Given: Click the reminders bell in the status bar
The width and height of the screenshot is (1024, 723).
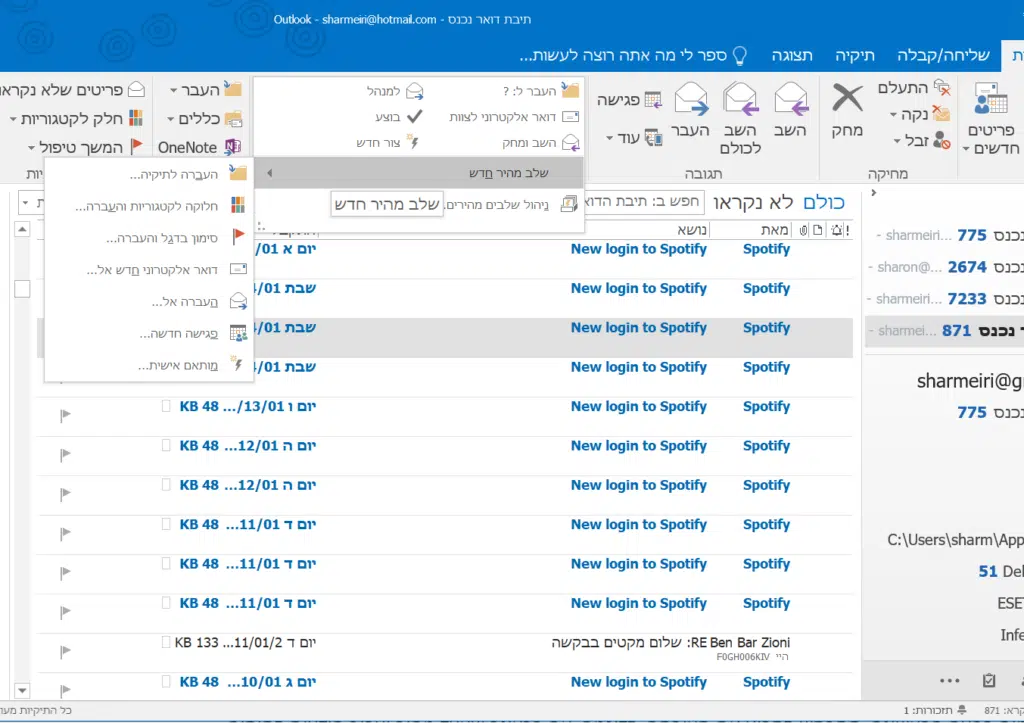Looking at the screenshot, I should click(961, 710).
